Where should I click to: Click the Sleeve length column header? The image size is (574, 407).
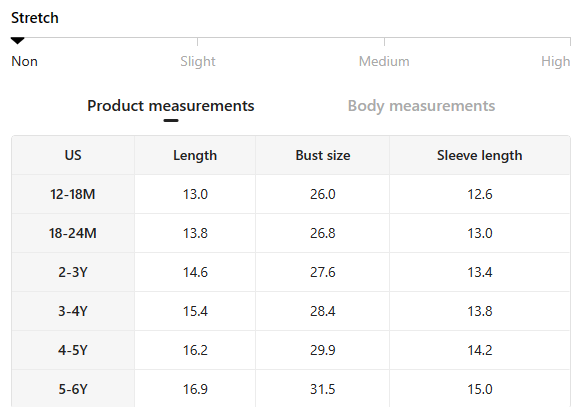point(480,156)
